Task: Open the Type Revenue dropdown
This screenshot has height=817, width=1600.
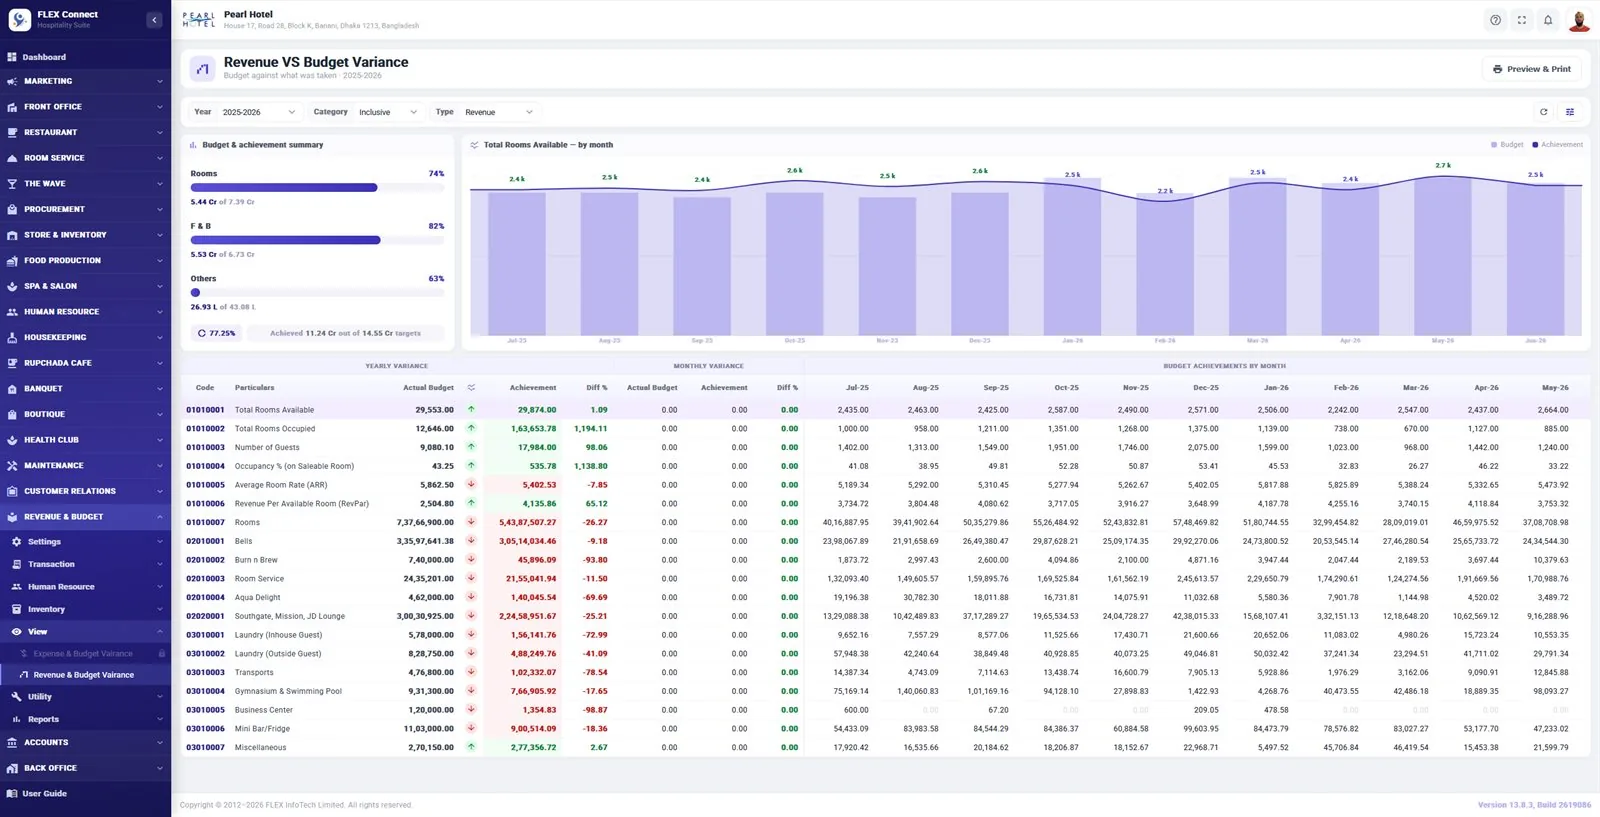Action: pos(498,112)
